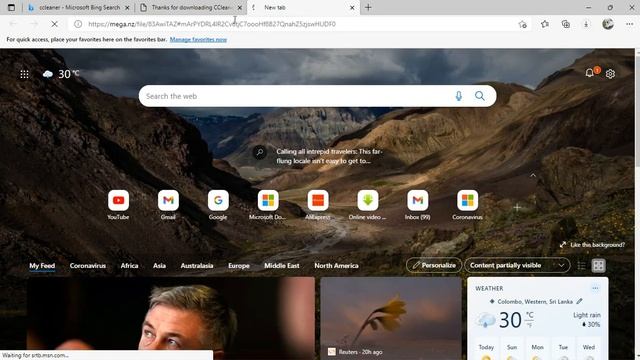Open the AliExpress quick link
640x360 pixels.
point(318,205)
